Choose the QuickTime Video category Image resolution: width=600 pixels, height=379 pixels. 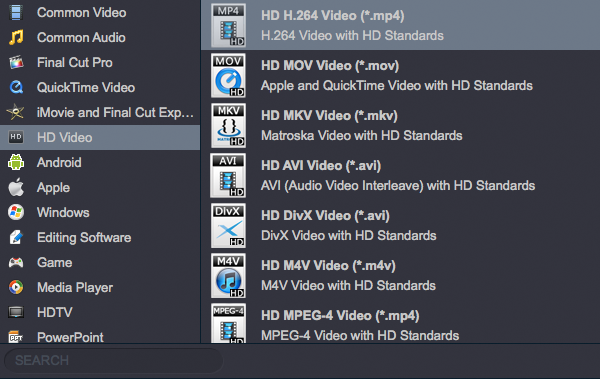point(100,87)
